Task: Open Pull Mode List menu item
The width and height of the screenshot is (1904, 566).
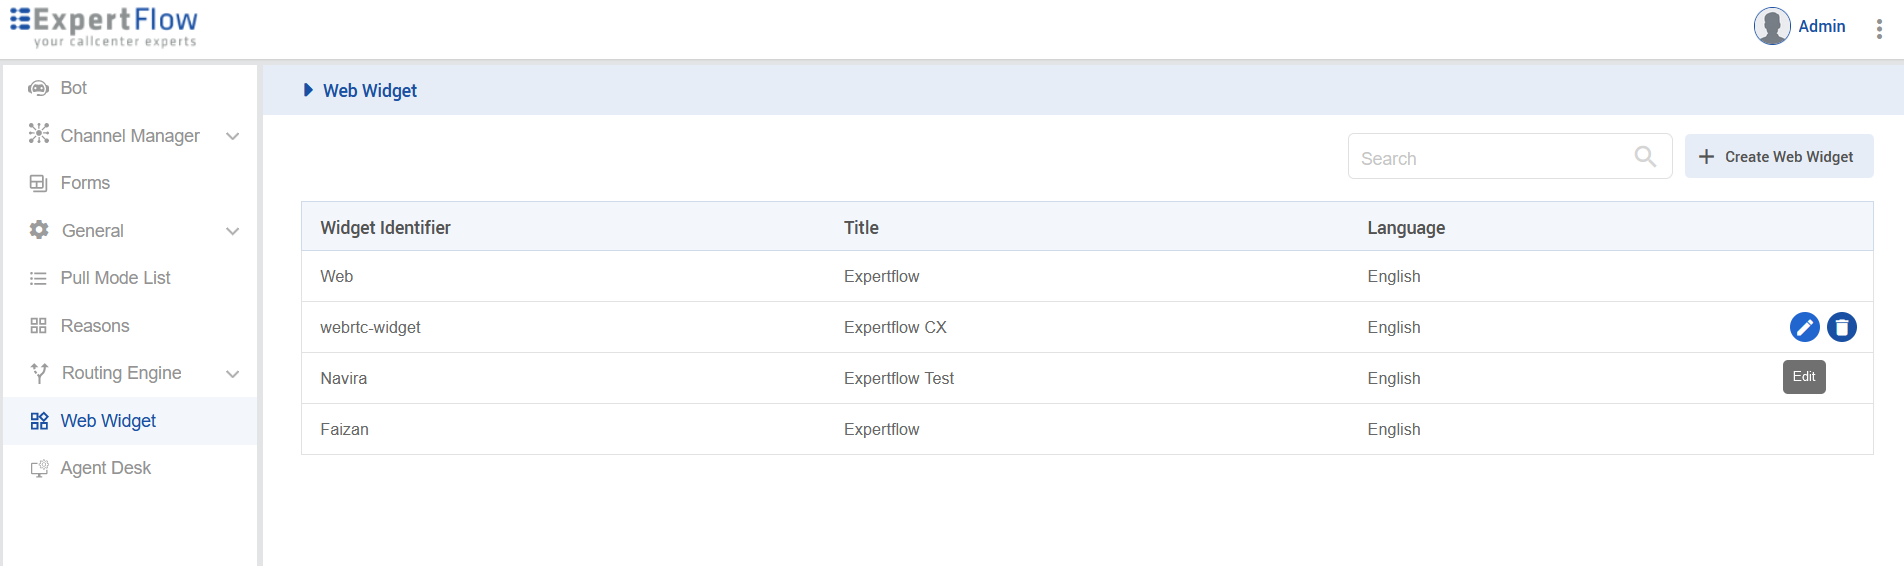Action: [115, 278]
